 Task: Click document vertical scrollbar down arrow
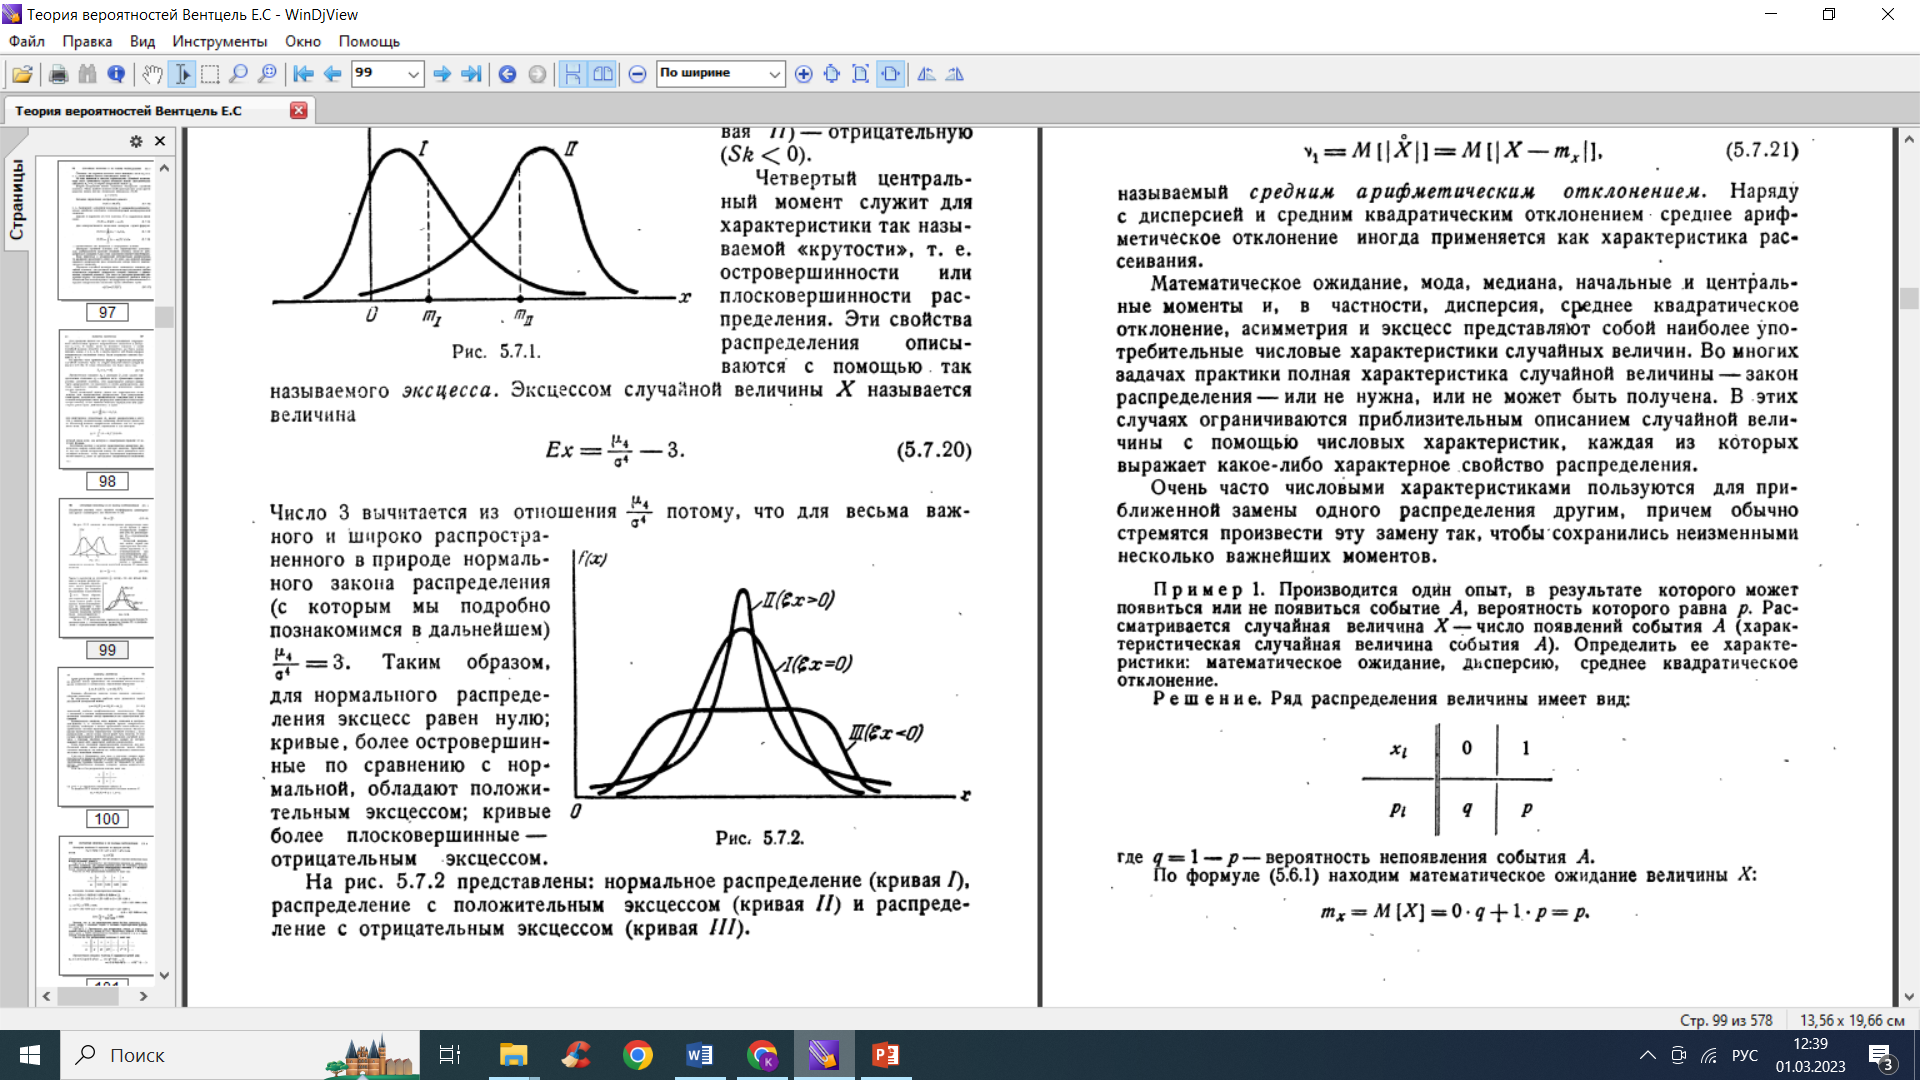pyautogui.click(x=1909, y=996)
